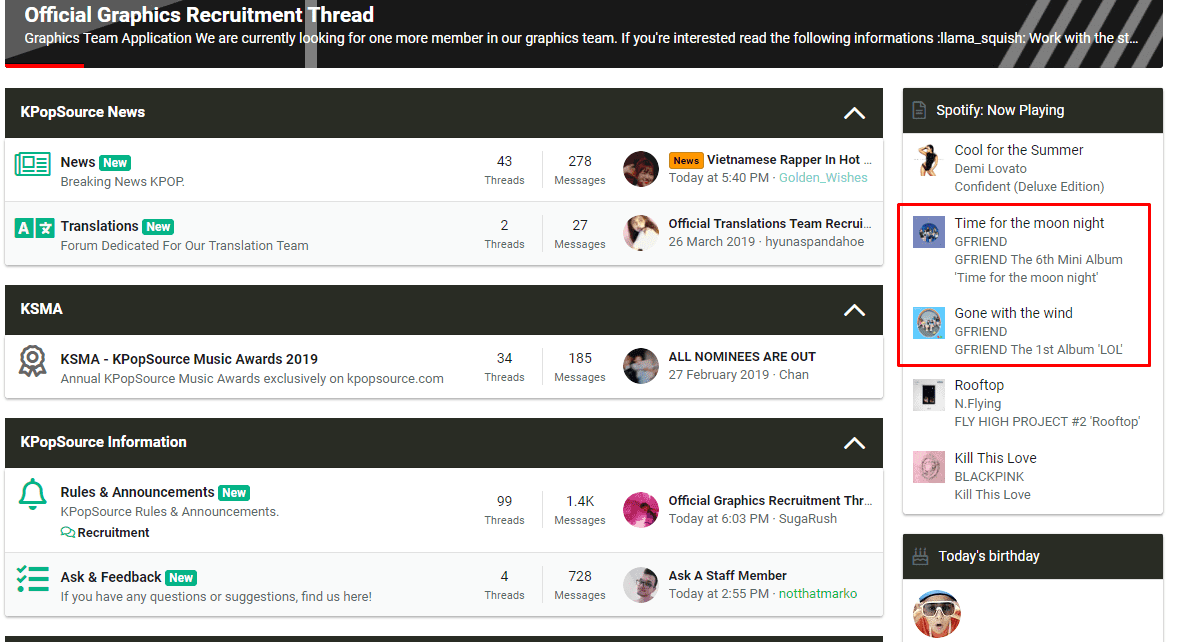
Task: Open the Ask & Feedback forum
Action: coord(111,577)
